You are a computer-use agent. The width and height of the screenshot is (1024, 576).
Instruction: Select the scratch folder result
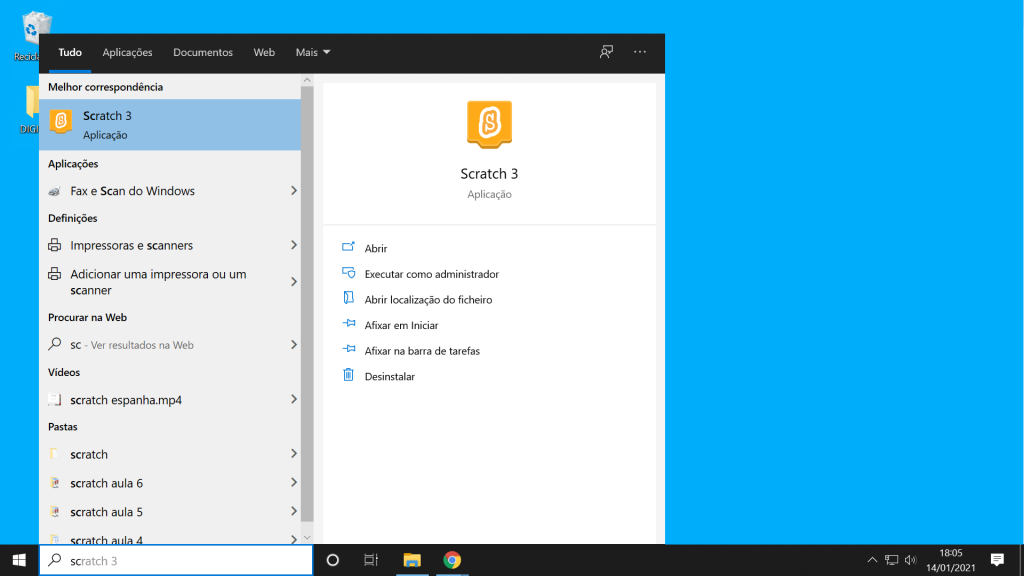[x=170, y=454]
